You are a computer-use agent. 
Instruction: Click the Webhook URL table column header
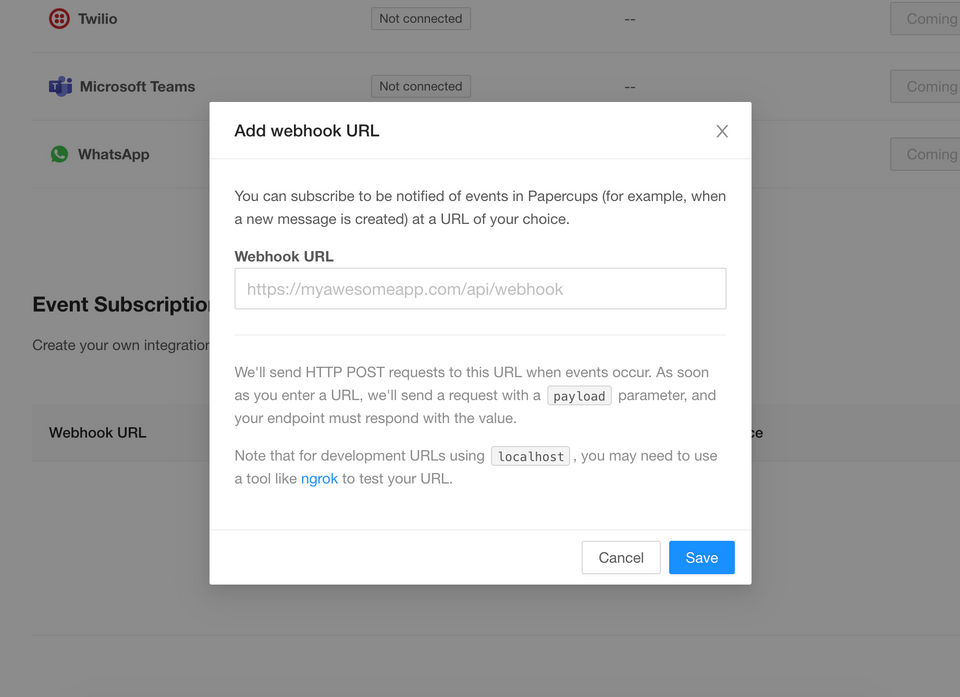coord(97,432)
